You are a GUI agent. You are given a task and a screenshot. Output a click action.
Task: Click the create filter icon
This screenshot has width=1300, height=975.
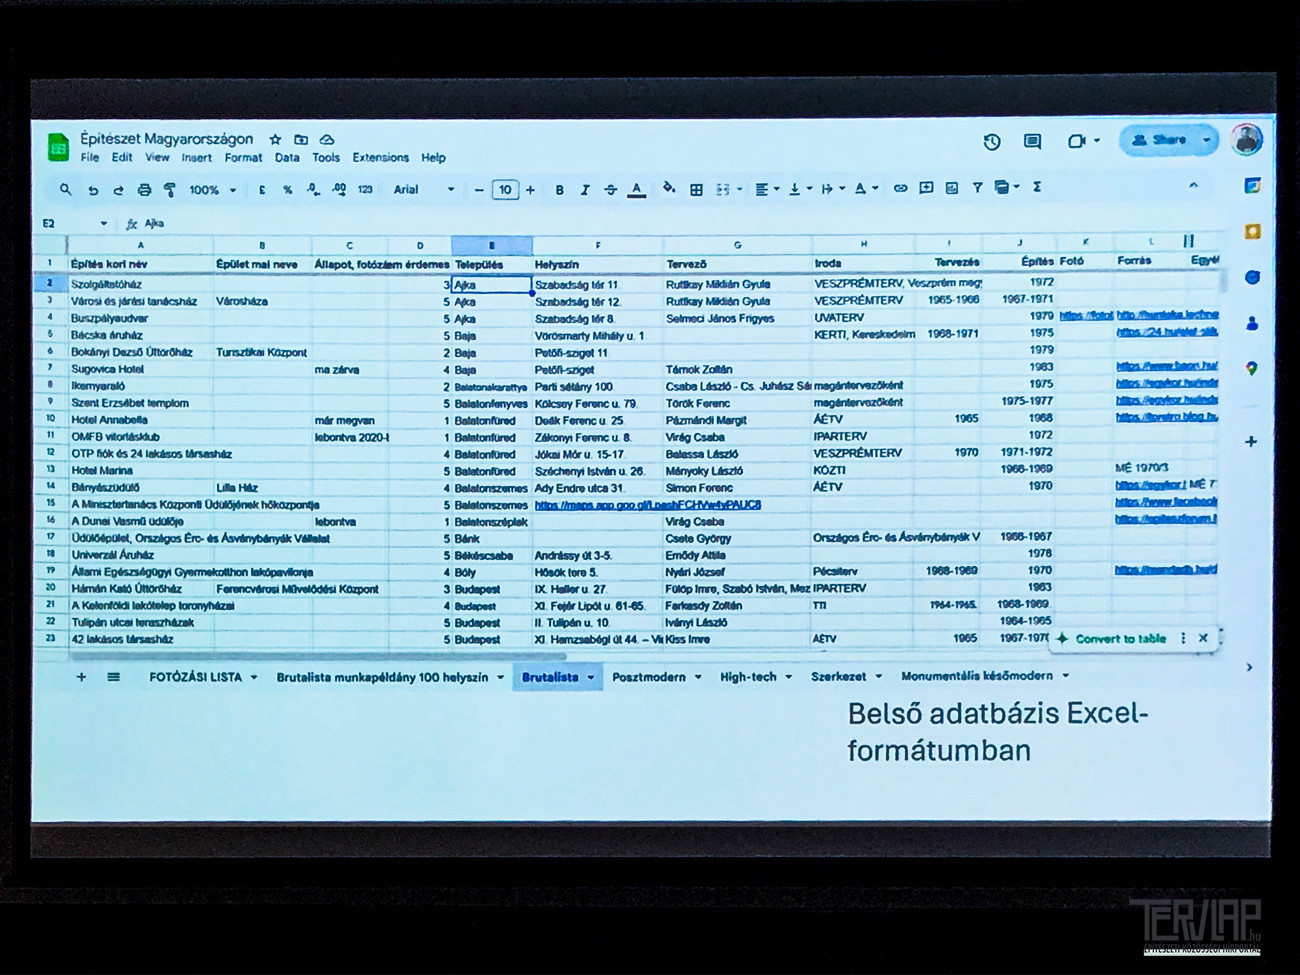coord(977,188)
